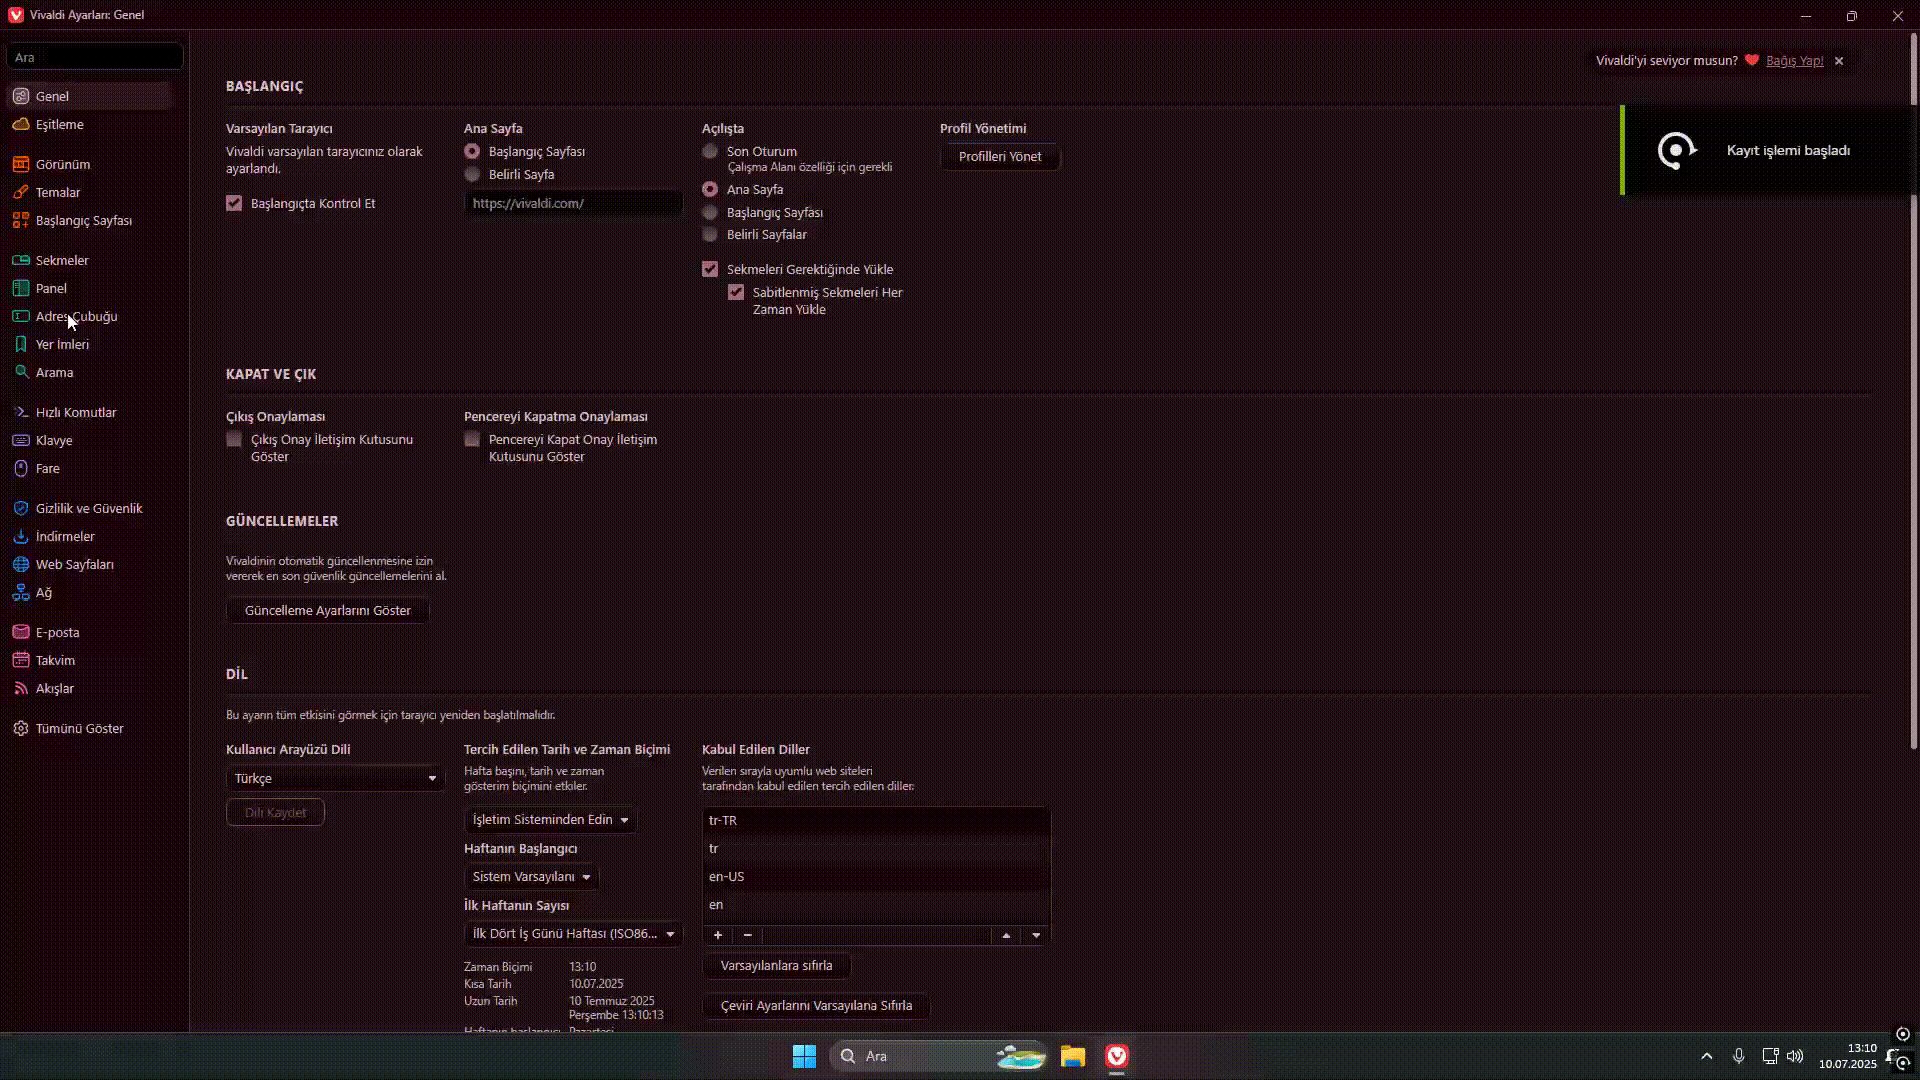The image size is (1920, 1080).
Task: Open the Kullanıcı Arayüzü Dili dropdown
Action: pos(335,779)
